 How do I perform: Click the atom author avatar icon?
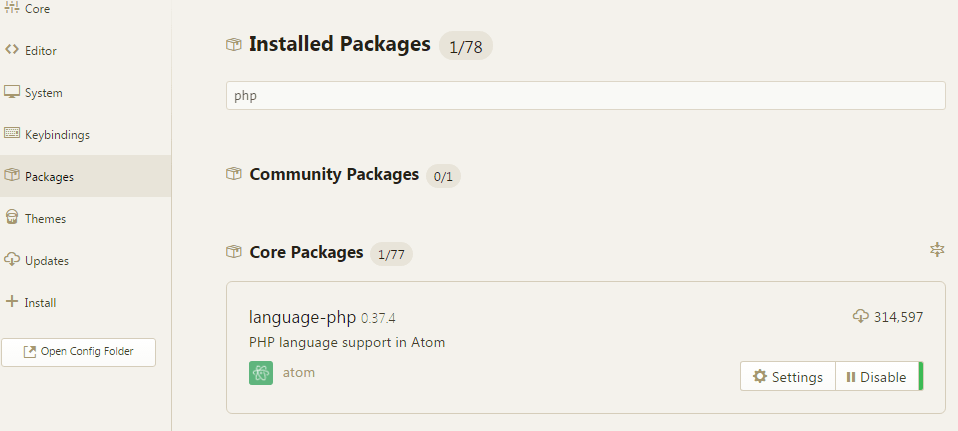[261, 373]
